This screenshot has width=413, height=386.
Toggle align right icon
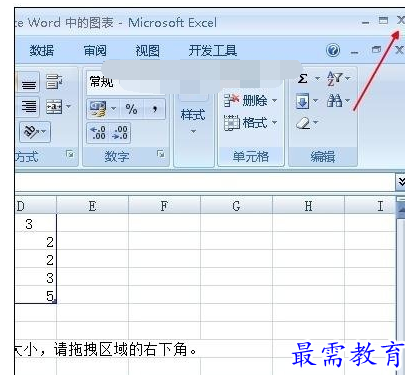coord(29,107)
